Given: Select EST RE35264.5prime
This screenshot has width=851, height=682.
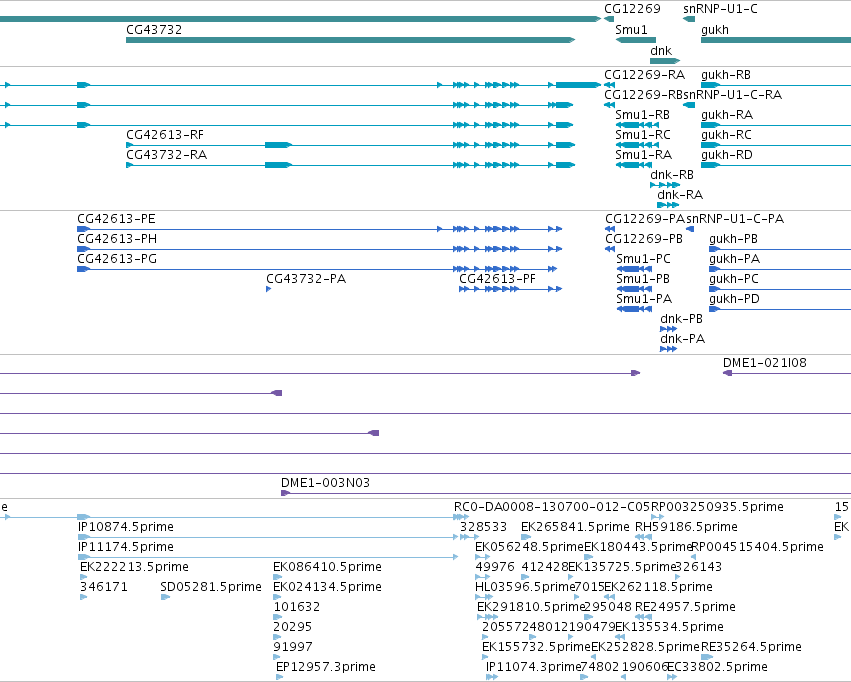Looking at the screenshot, I should point(707,657).
